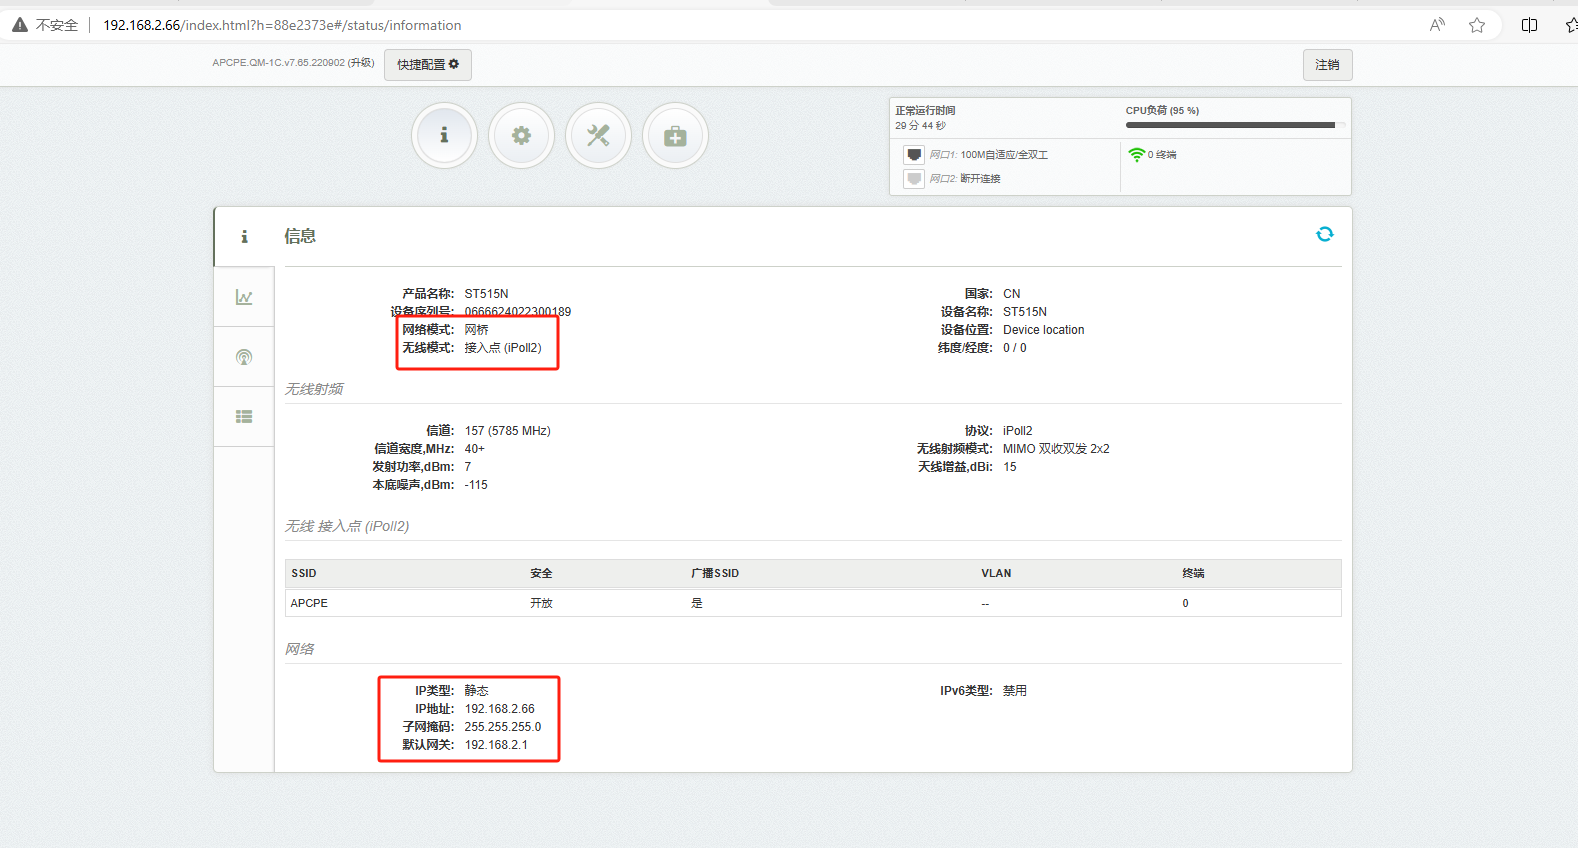Open the information status circle icon
Image resolution: width=1578 pixels, height=848 pixels.
point(444,135)
